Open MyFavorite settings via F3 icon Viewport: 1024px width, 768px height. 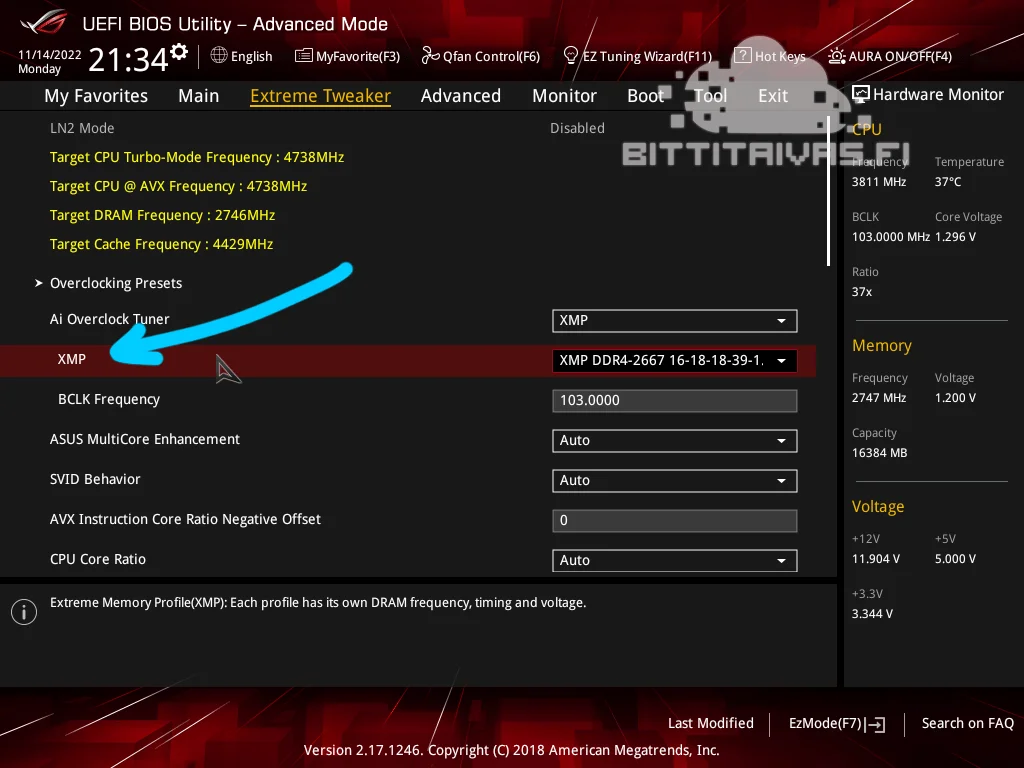tap(347, 56)
